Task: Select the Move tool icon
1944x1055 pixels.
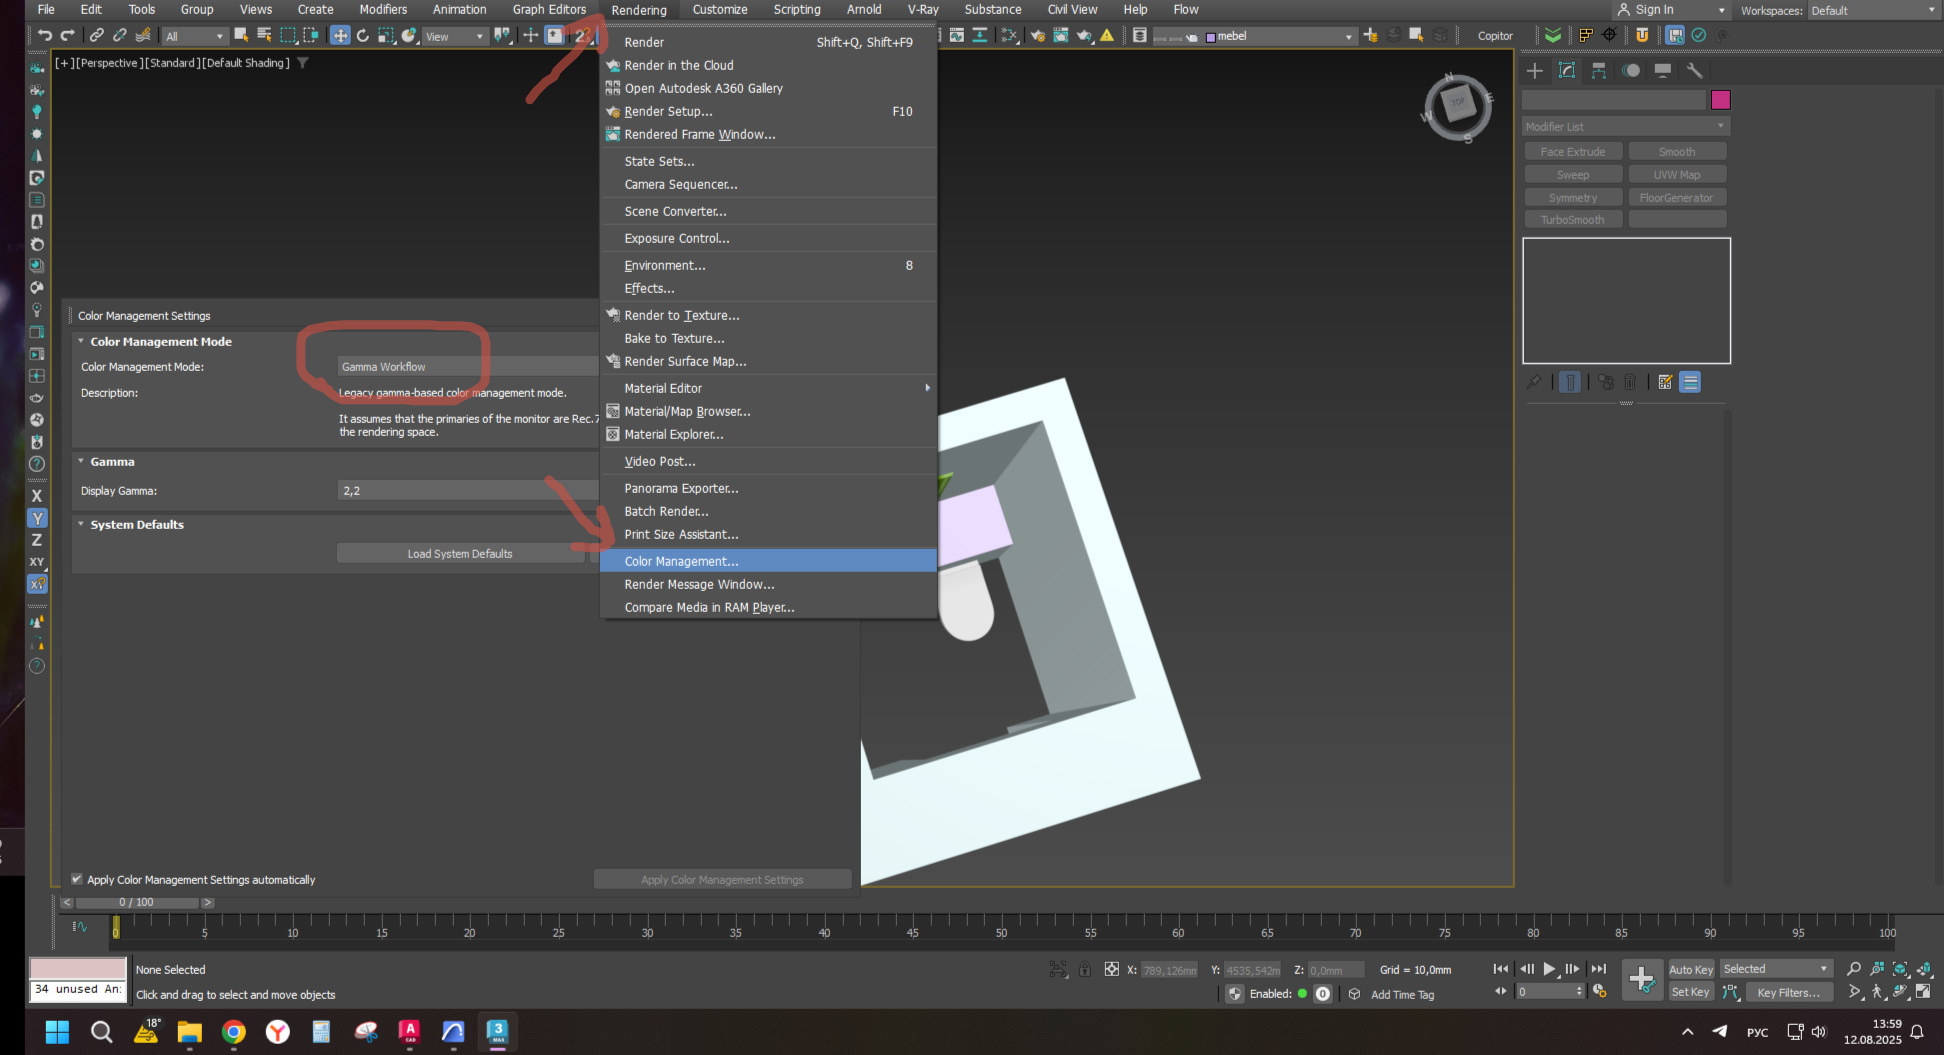Action: [340, 35]
